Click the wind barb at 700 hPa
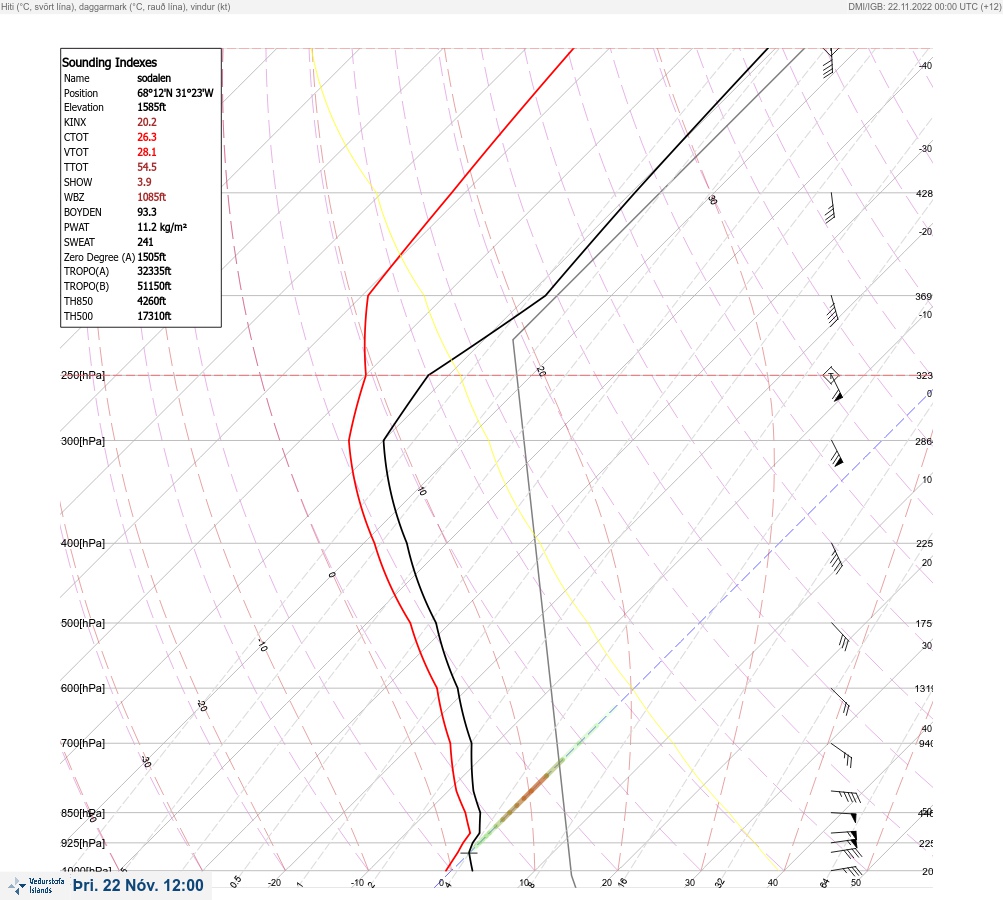 842,755
